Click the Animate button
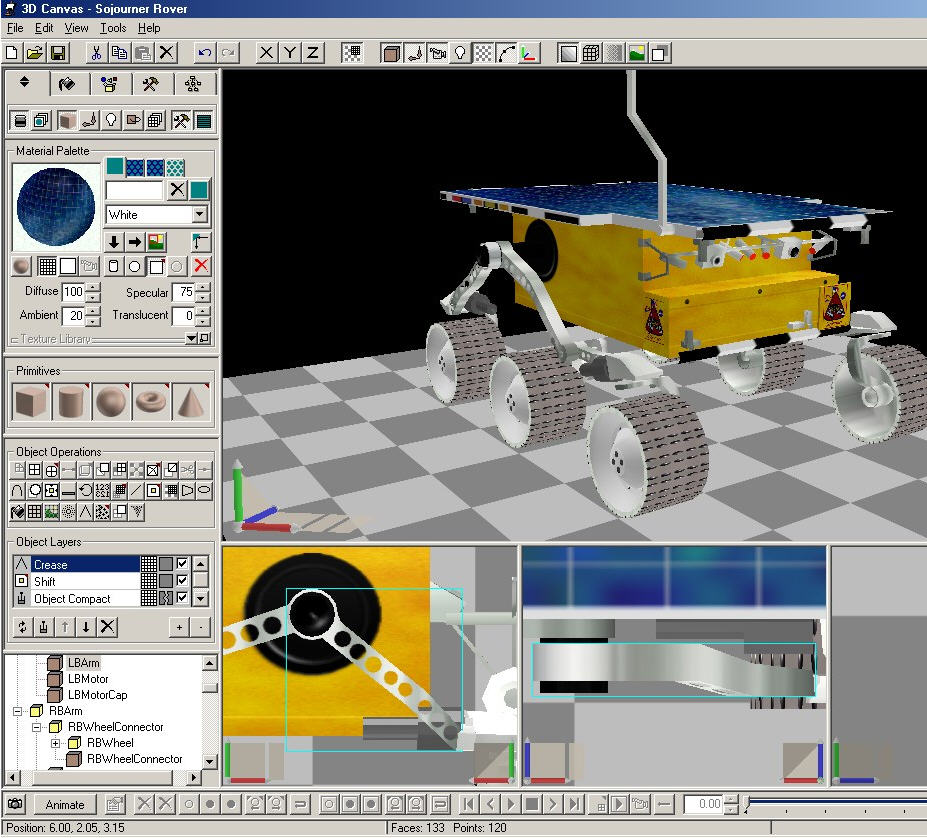The height and width of the screenshot is (838, 927). pos(66,804)
